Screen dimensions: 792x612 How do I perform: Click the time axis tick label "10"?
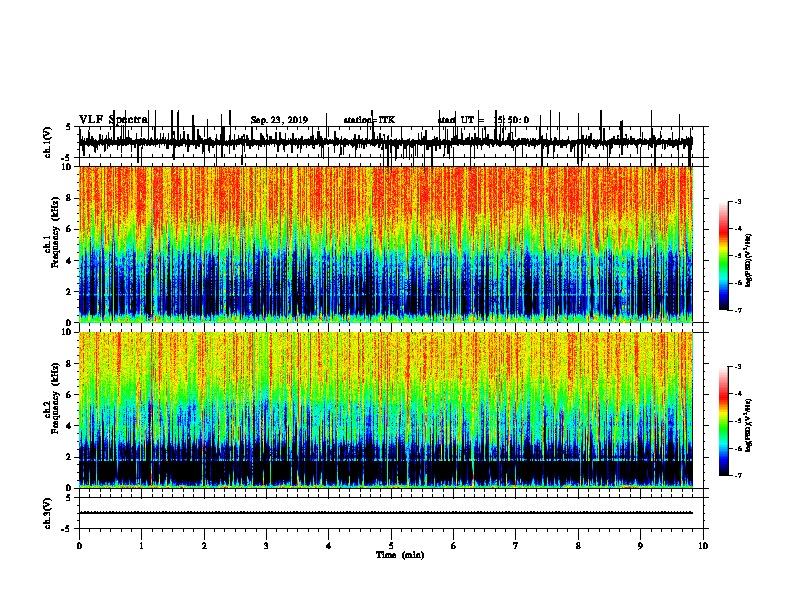coord(703,546)
